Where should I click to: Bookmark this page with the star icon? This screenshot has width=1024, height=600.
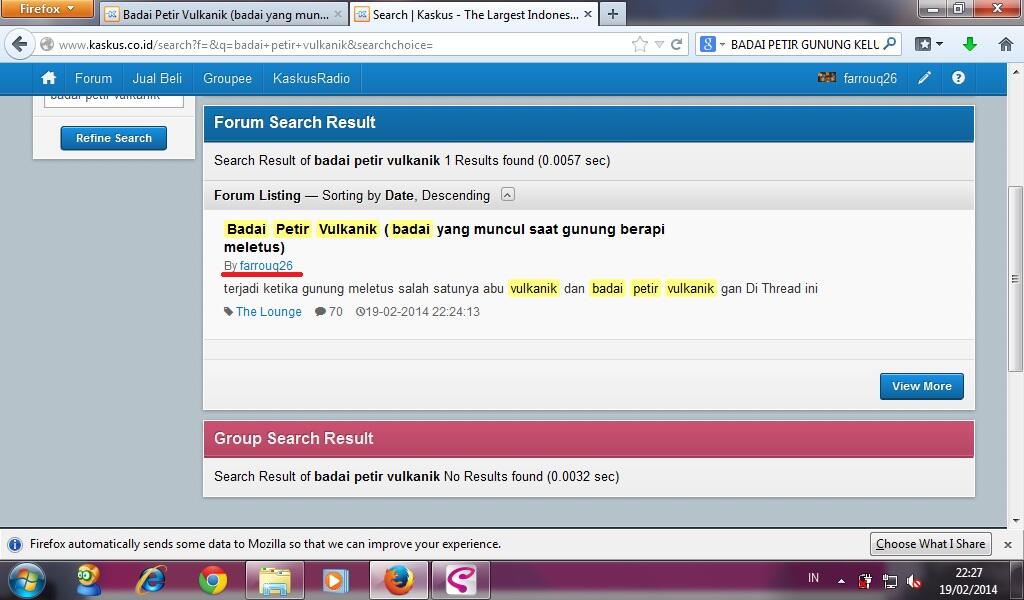639,44
